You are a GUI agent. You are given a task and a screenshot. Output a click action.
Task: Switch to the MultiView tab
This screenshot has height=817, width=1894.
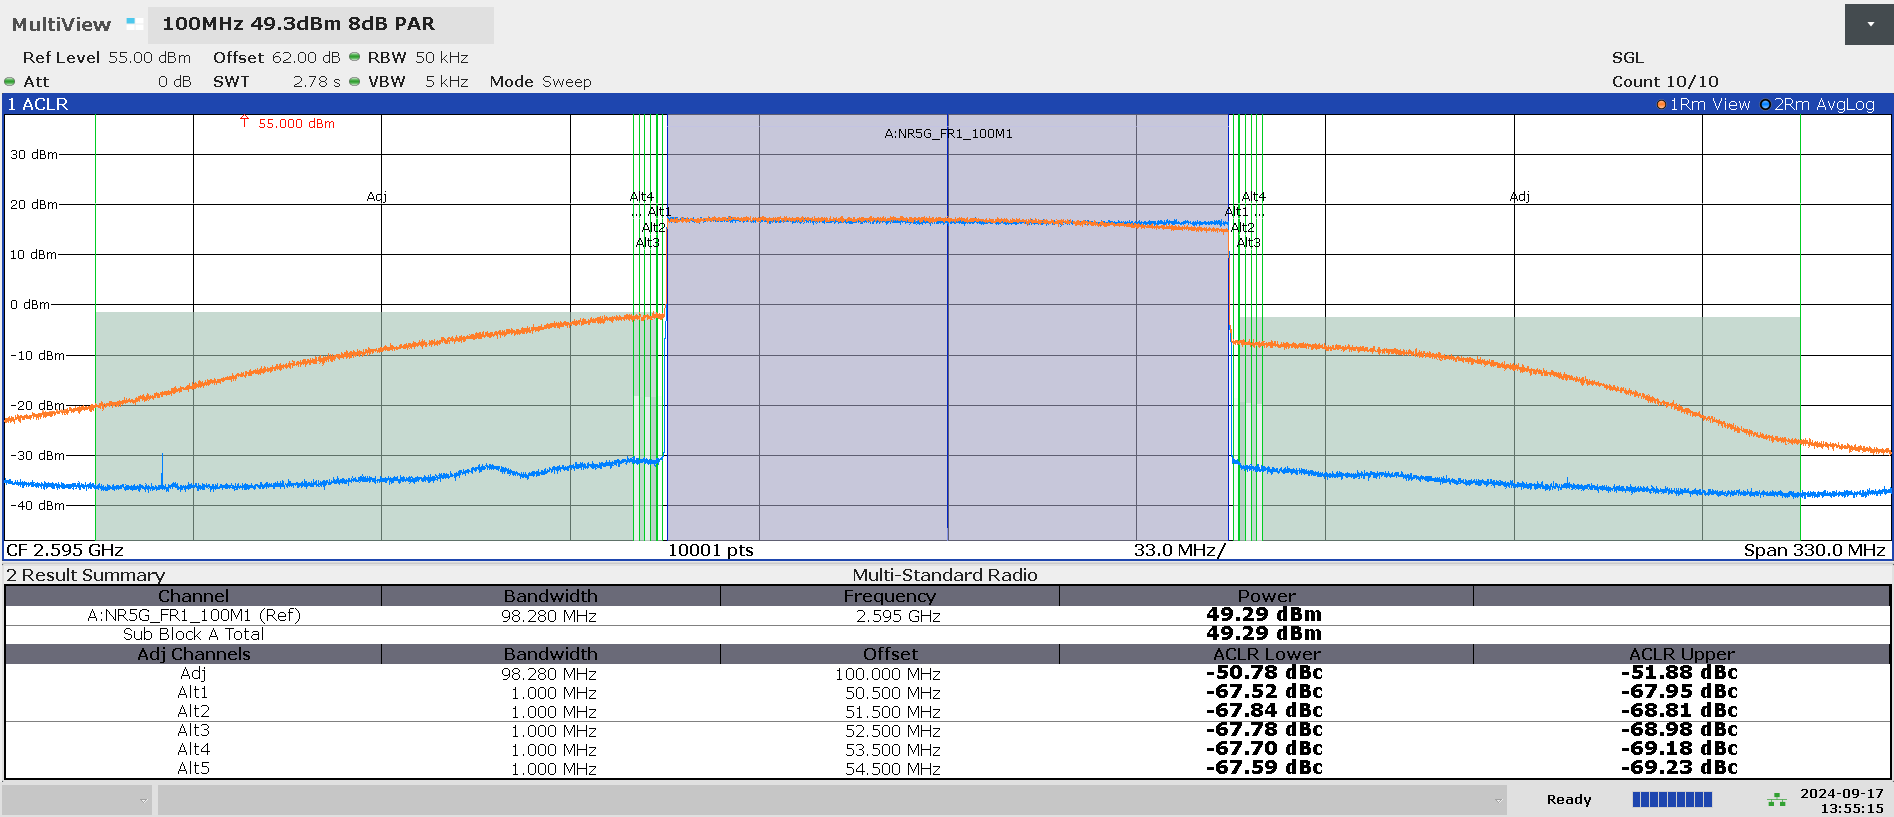(61, 24)
